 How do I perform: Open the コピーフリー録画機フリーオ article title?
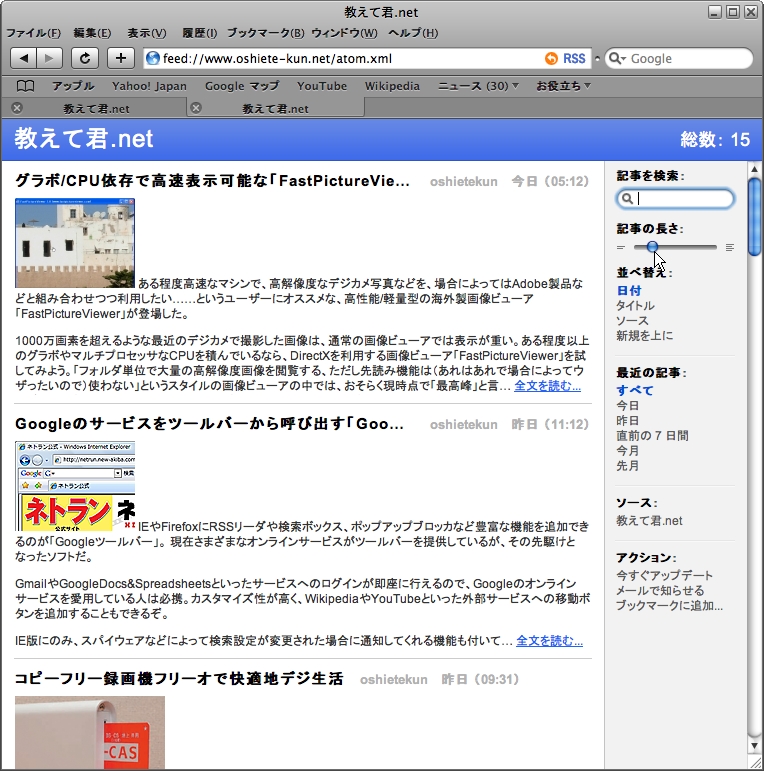[179, 679]
